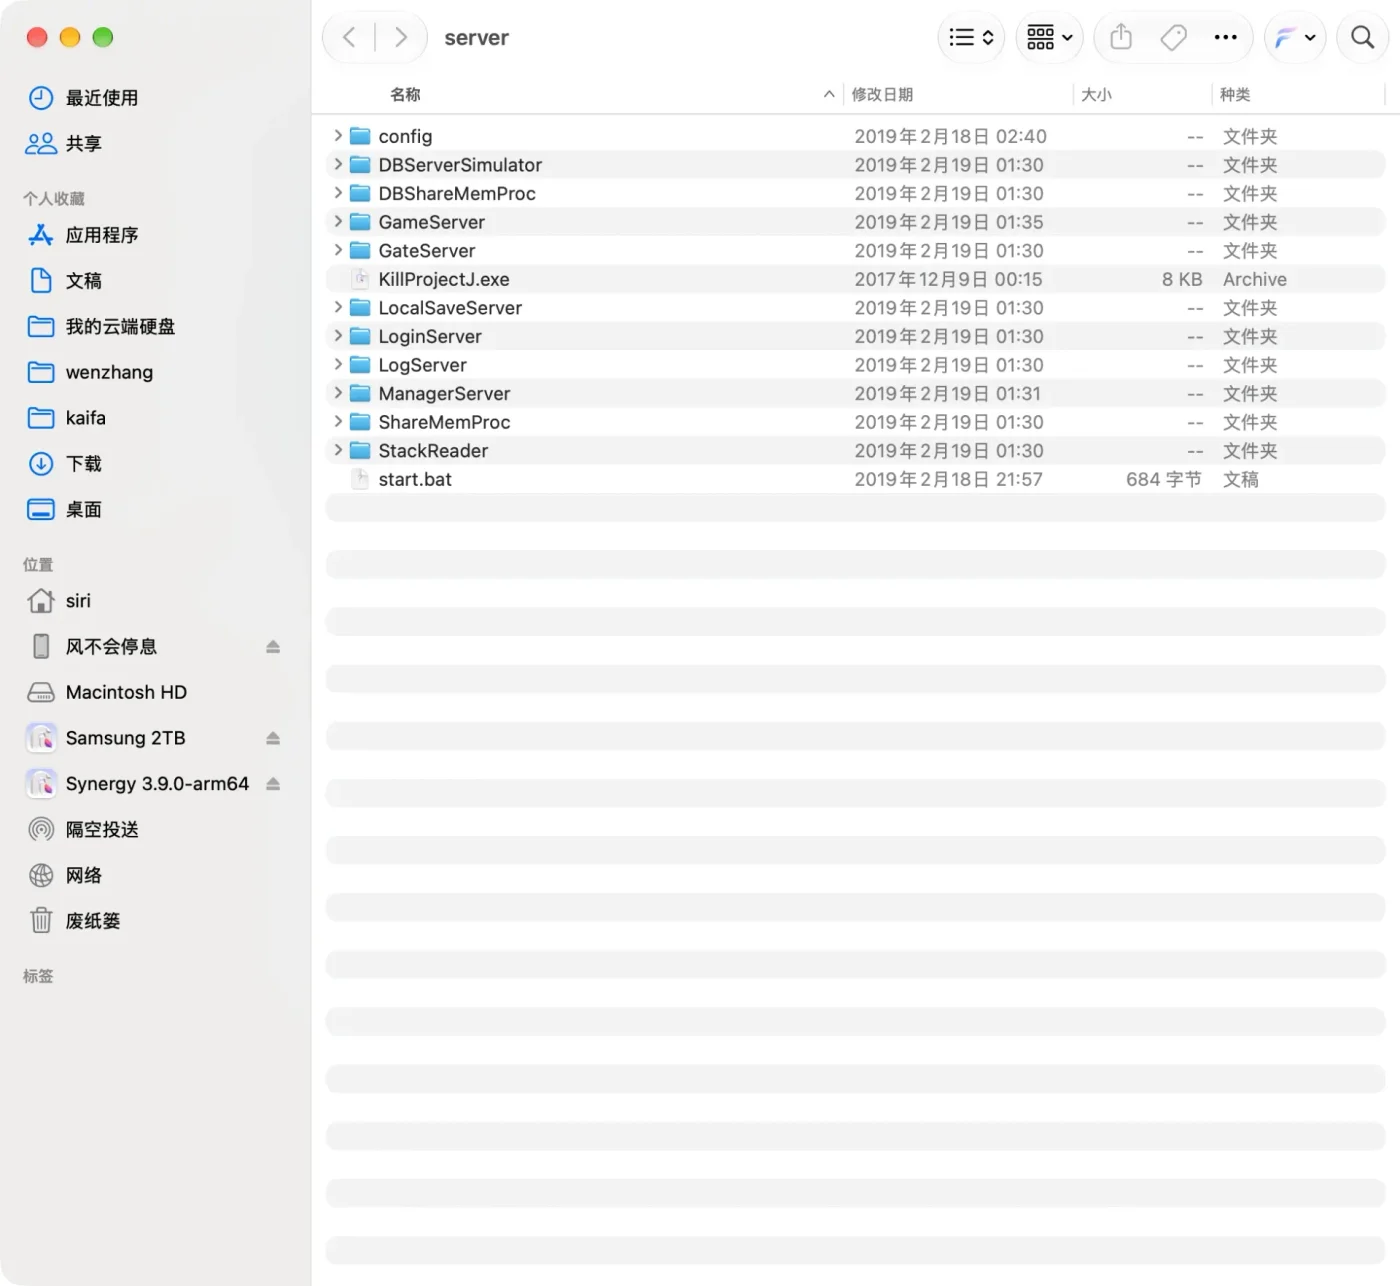Expand the StackReader folder
This screenshot has height=1286, width=1400.
[x=338, y=450]
